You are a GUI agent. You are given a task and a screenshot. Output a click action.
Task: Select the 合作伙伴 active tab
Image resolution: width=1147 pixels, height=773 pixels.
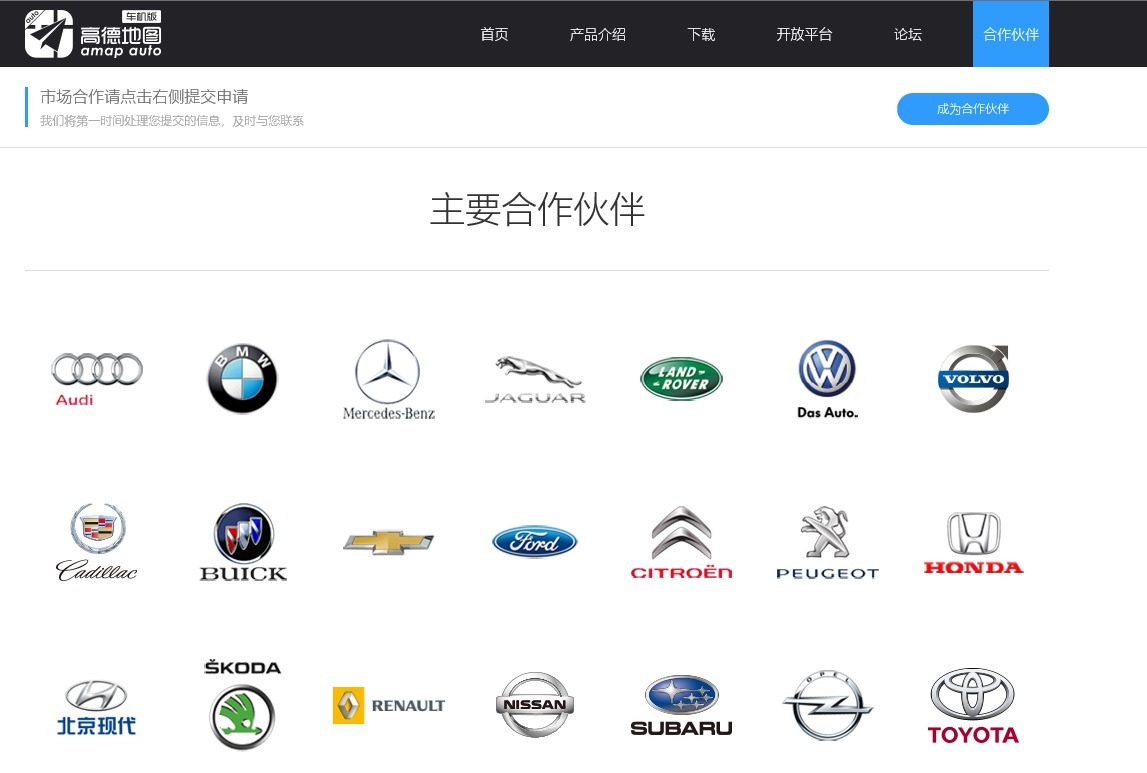coord(1011,34)
